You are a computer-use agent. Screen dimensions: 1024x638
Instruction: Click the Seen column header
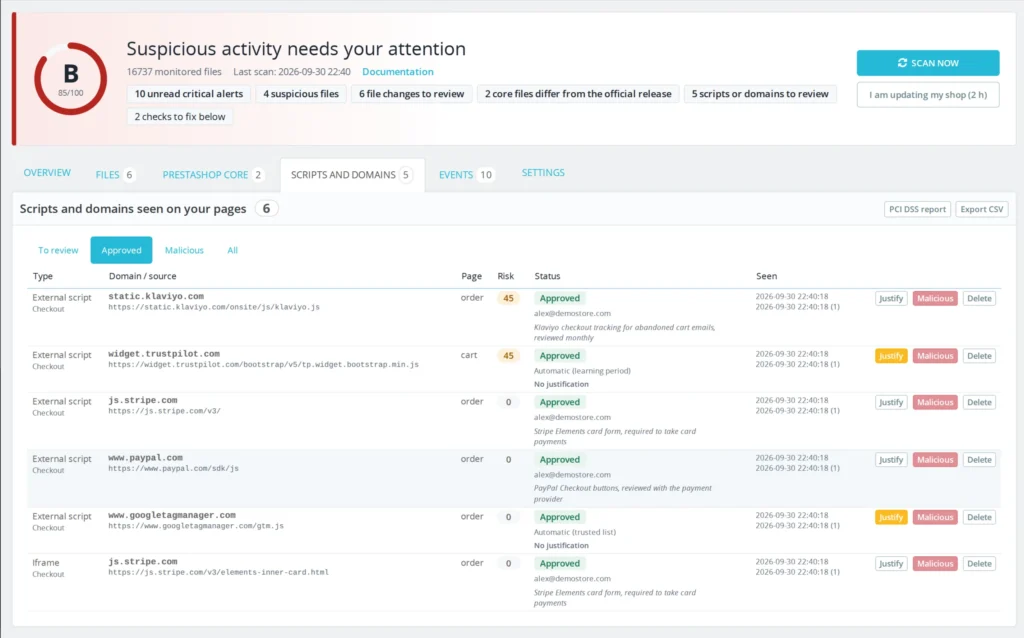pos(767,276)
